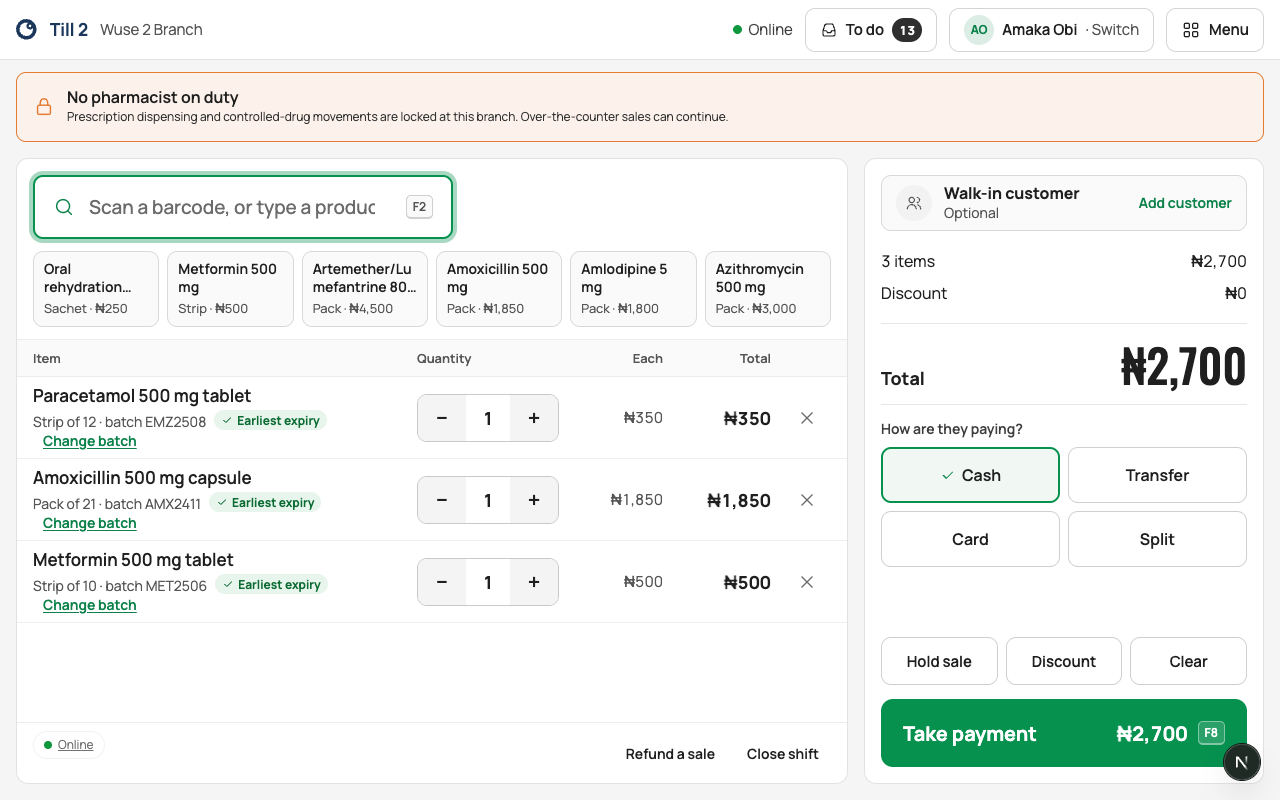
Task: Increase Metformin tablet quantity with plus
Action: (x=534, y=582)
